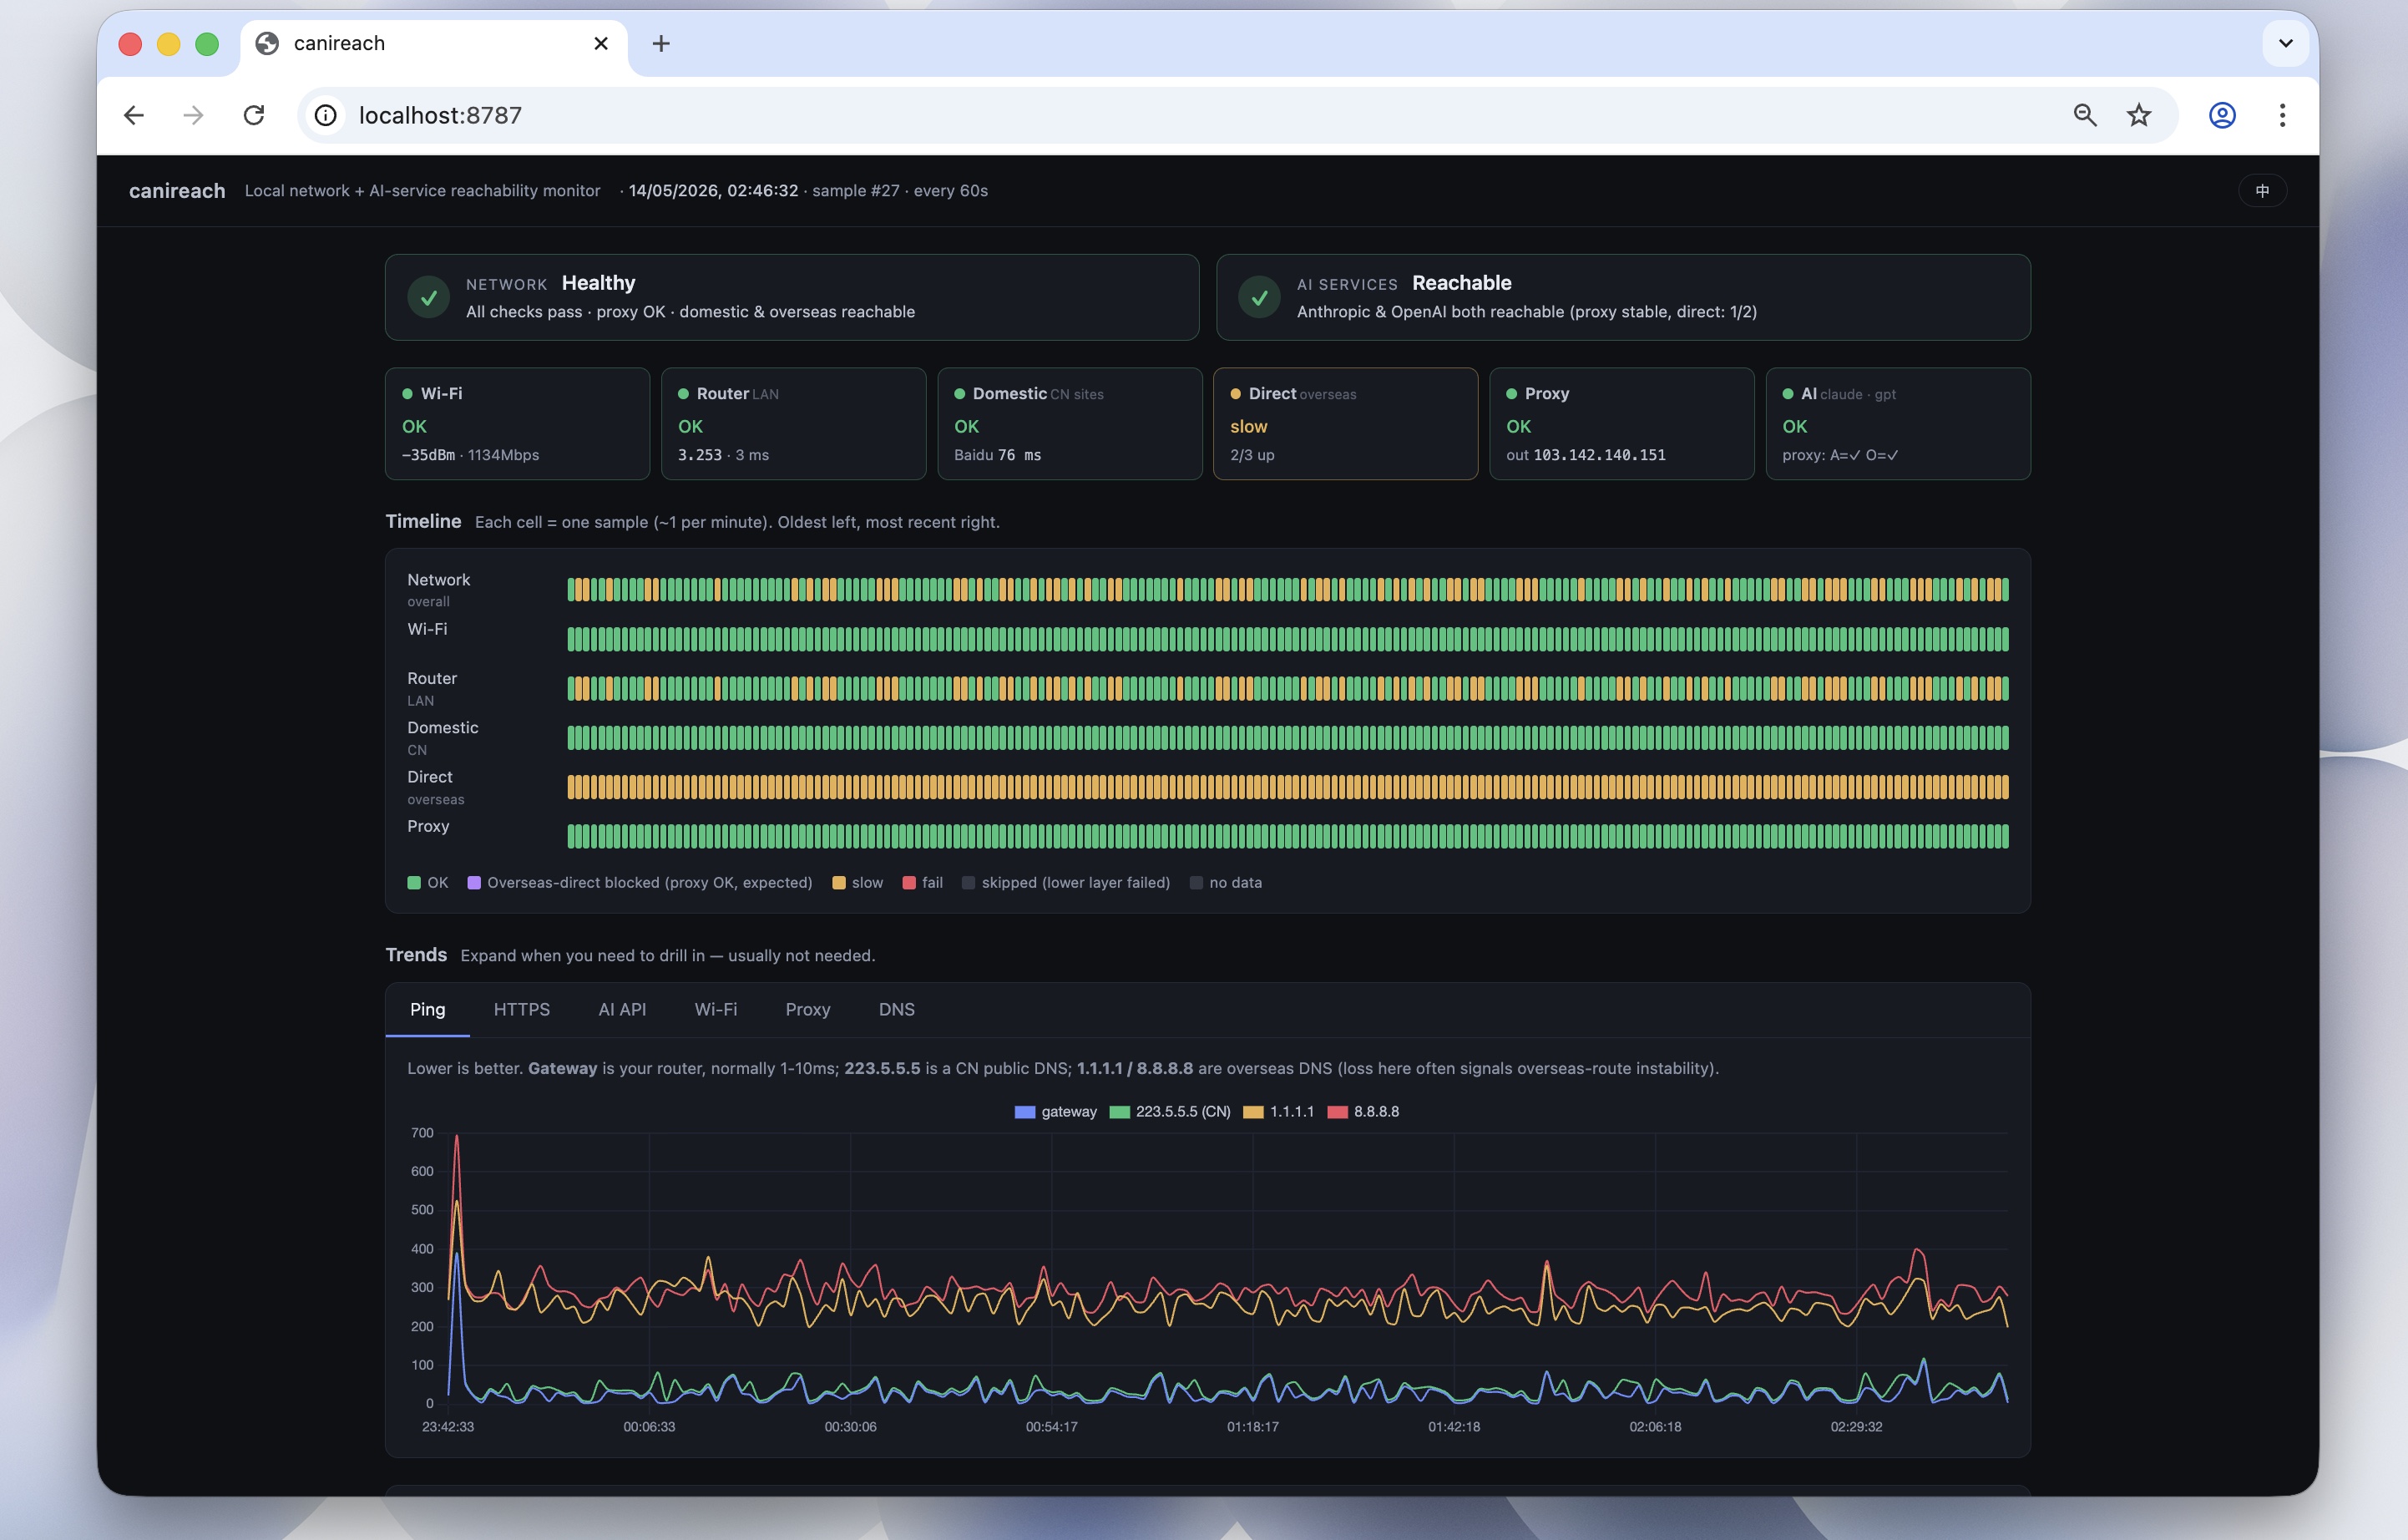Switch to the Wi-Fi trends tab
The image size is (2408, 1540).
click(x=715, y=1010)
